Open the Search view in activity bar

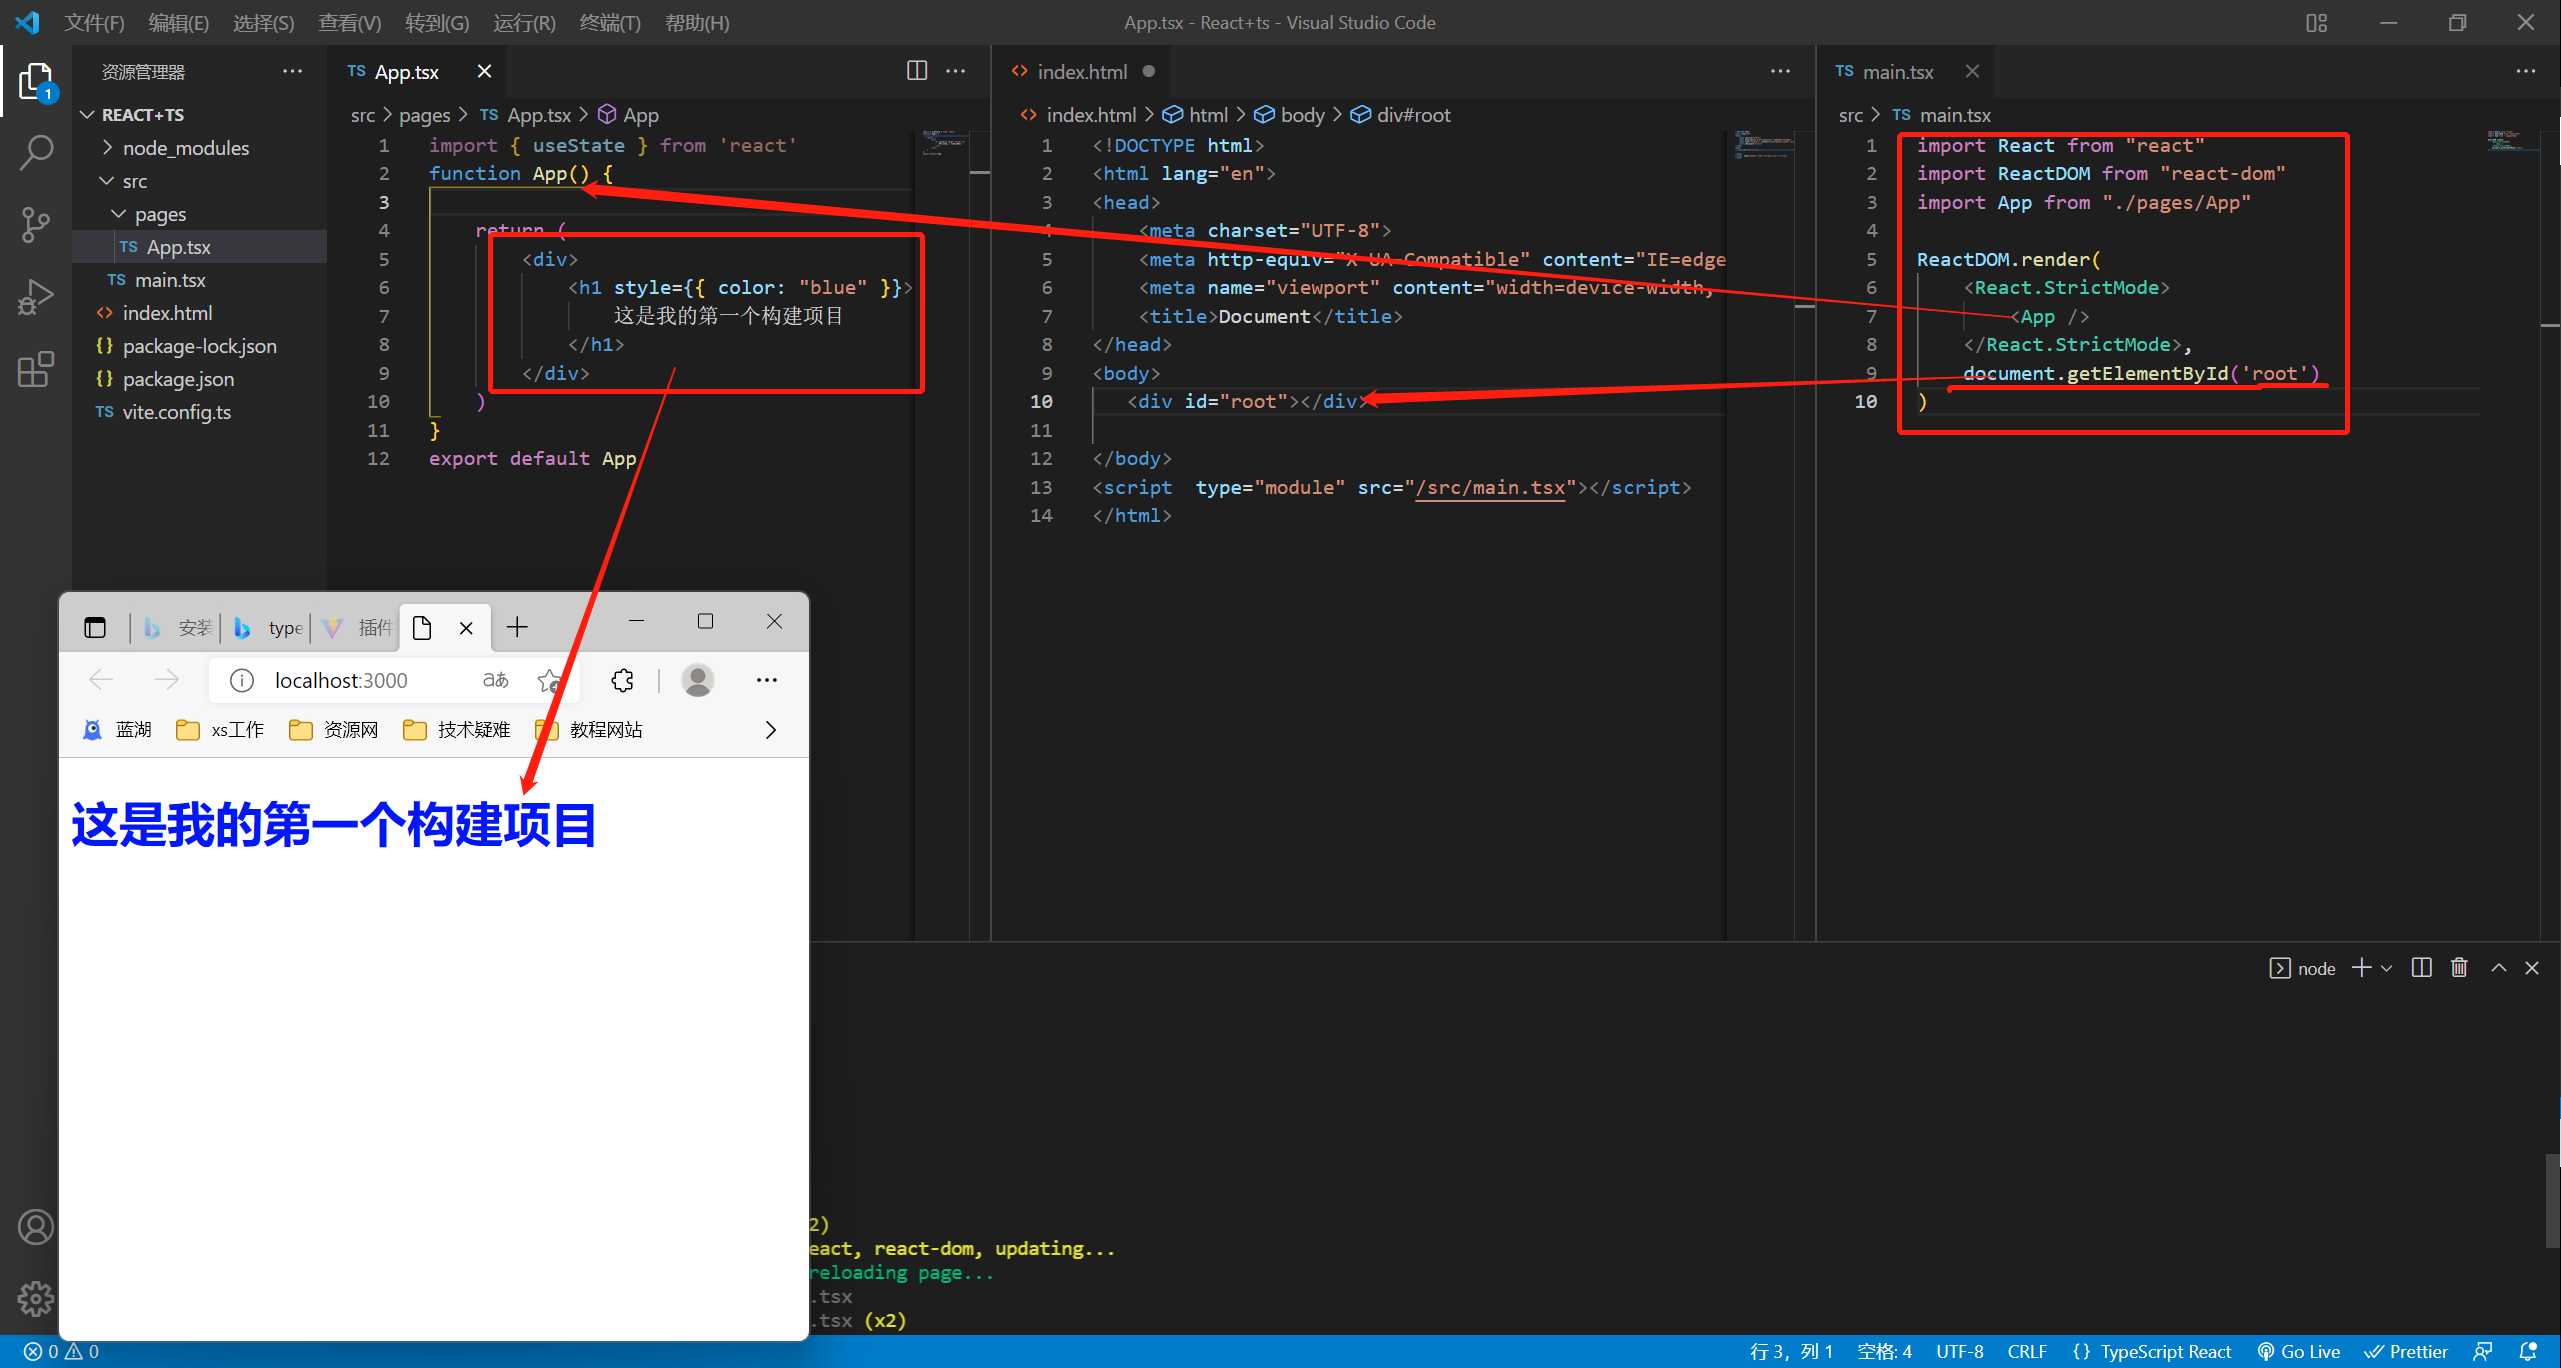click(x=35, y=153)
